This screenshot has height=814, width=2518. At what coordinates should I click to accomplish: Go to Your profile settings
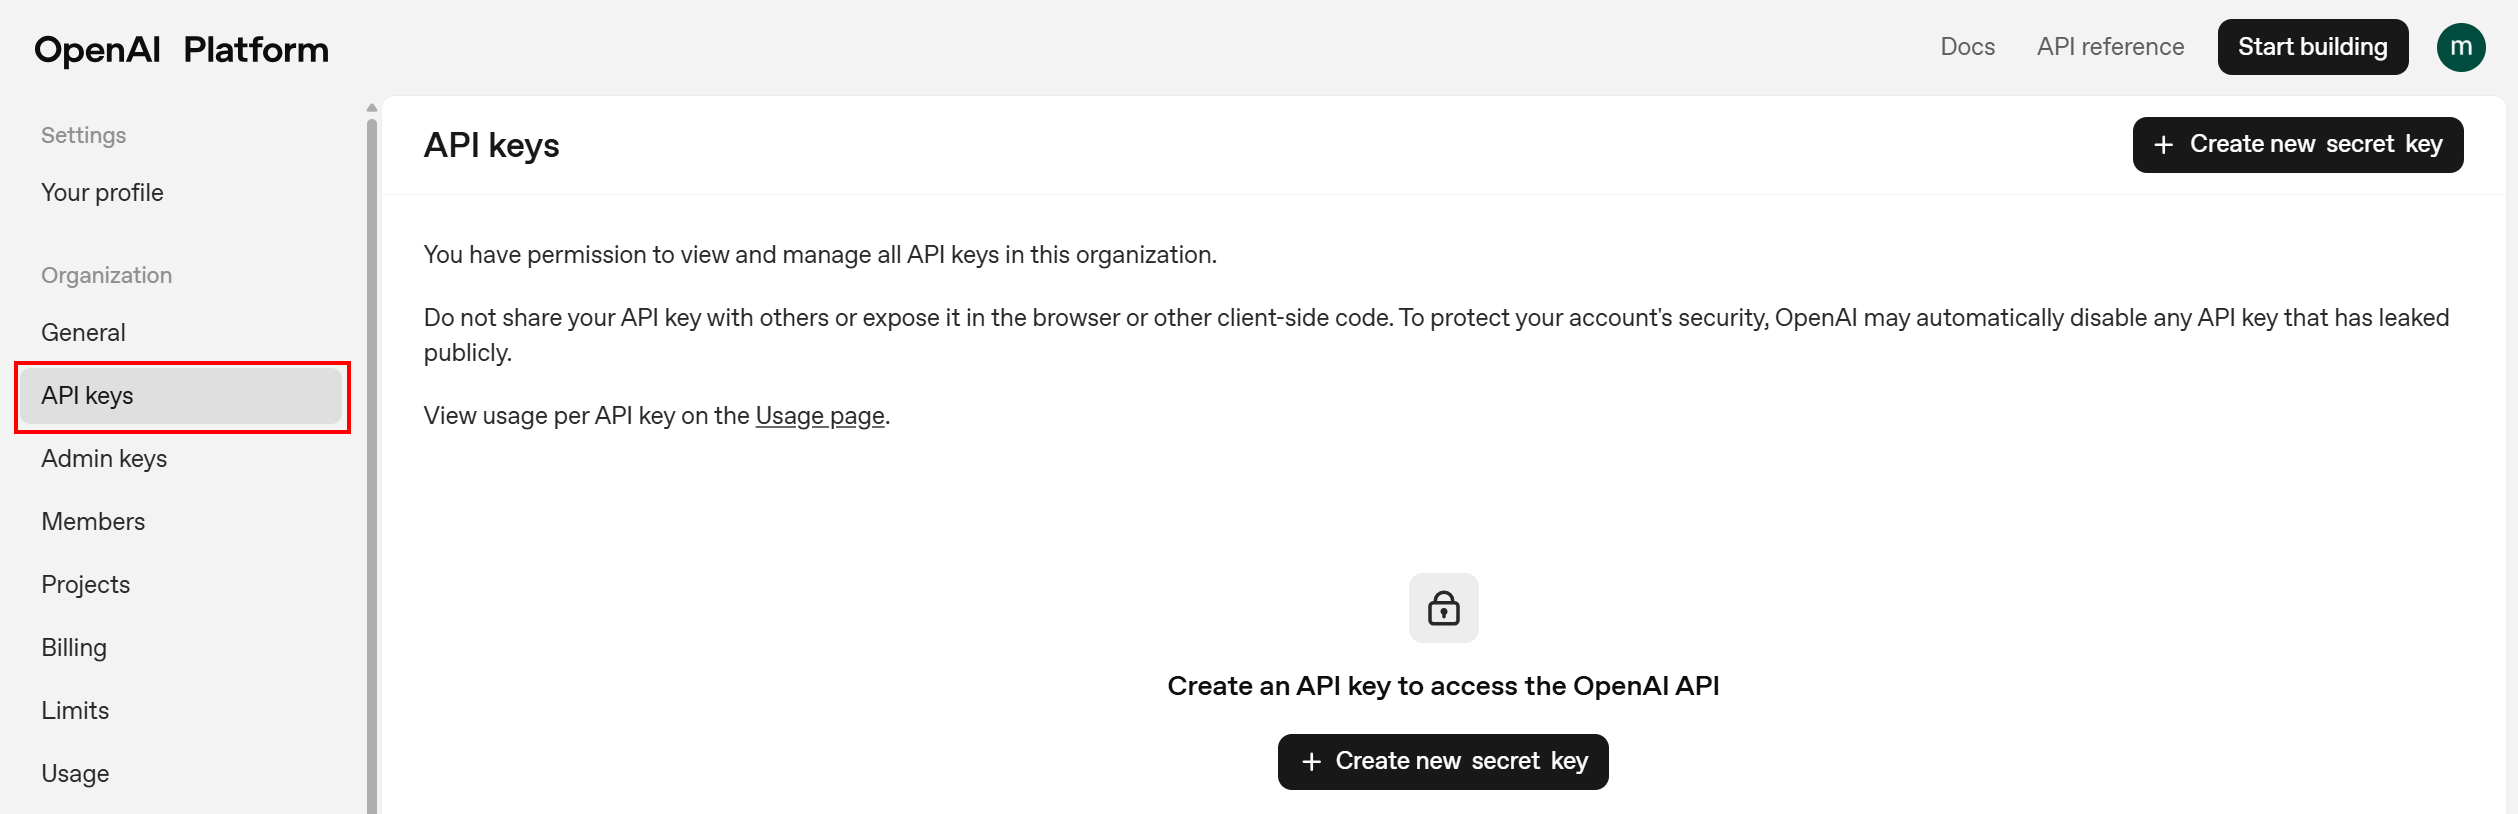(102, 192)
